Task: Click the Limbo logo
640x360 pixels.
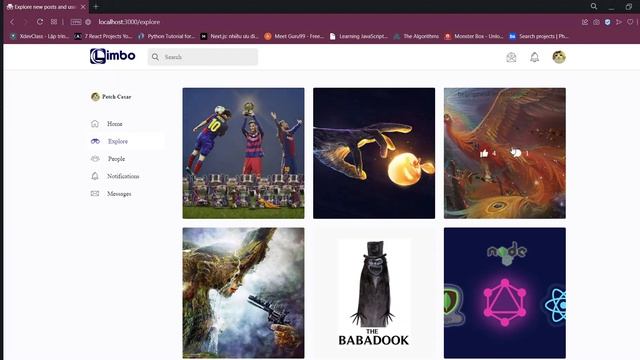Action: 113,56
